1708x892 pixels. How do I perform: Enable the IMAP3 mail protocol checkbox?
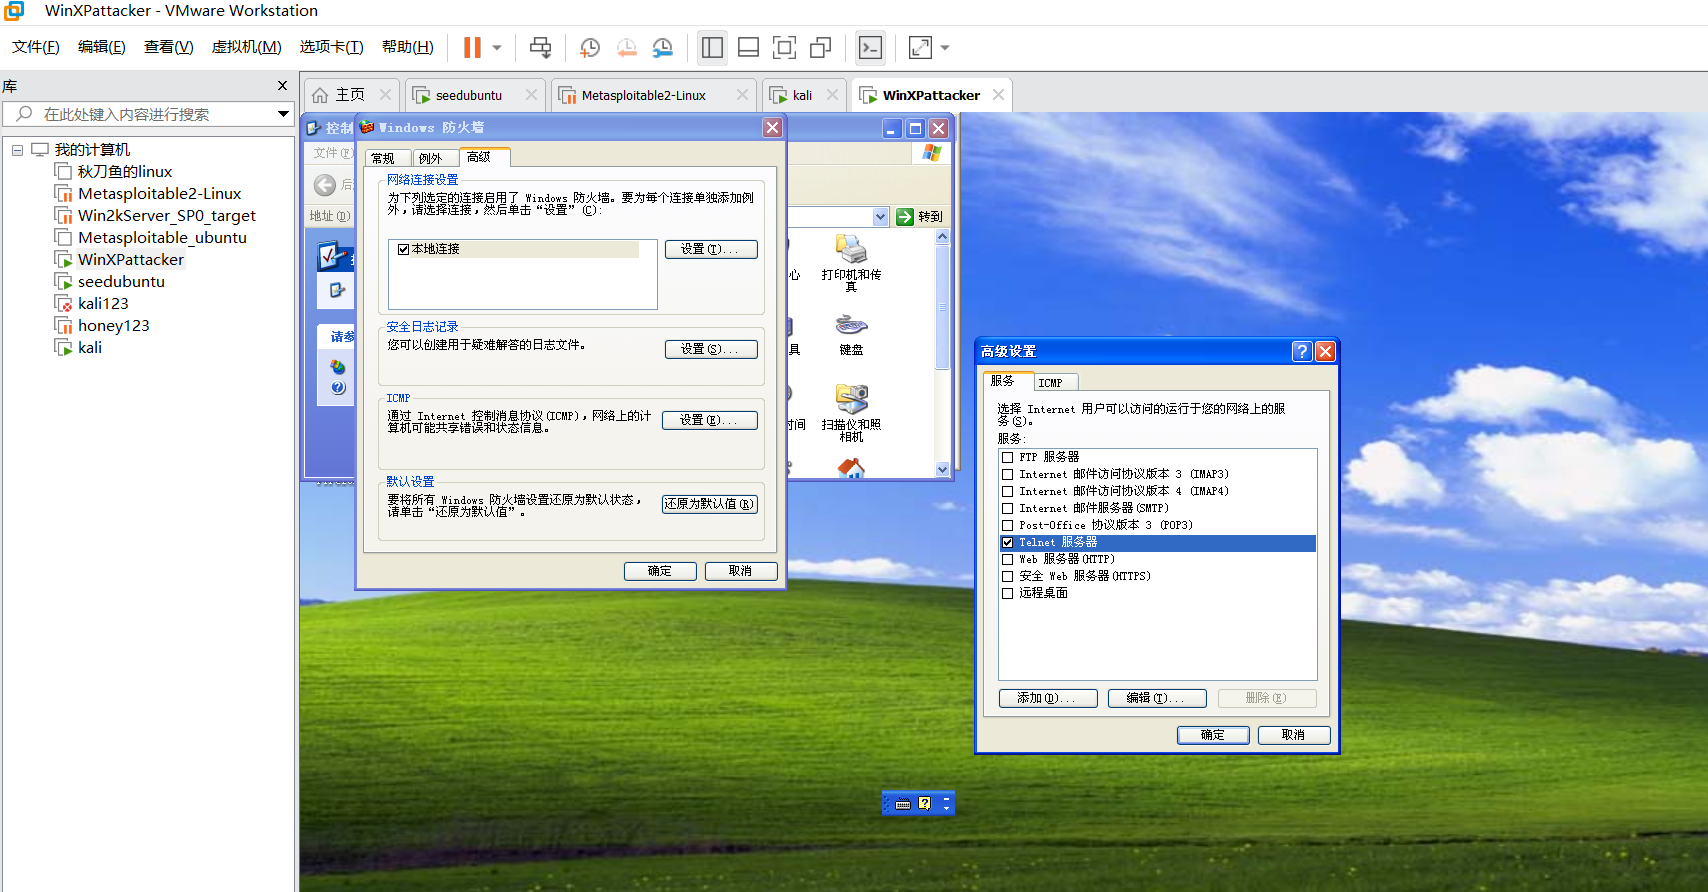click(x=1008, y=474)
